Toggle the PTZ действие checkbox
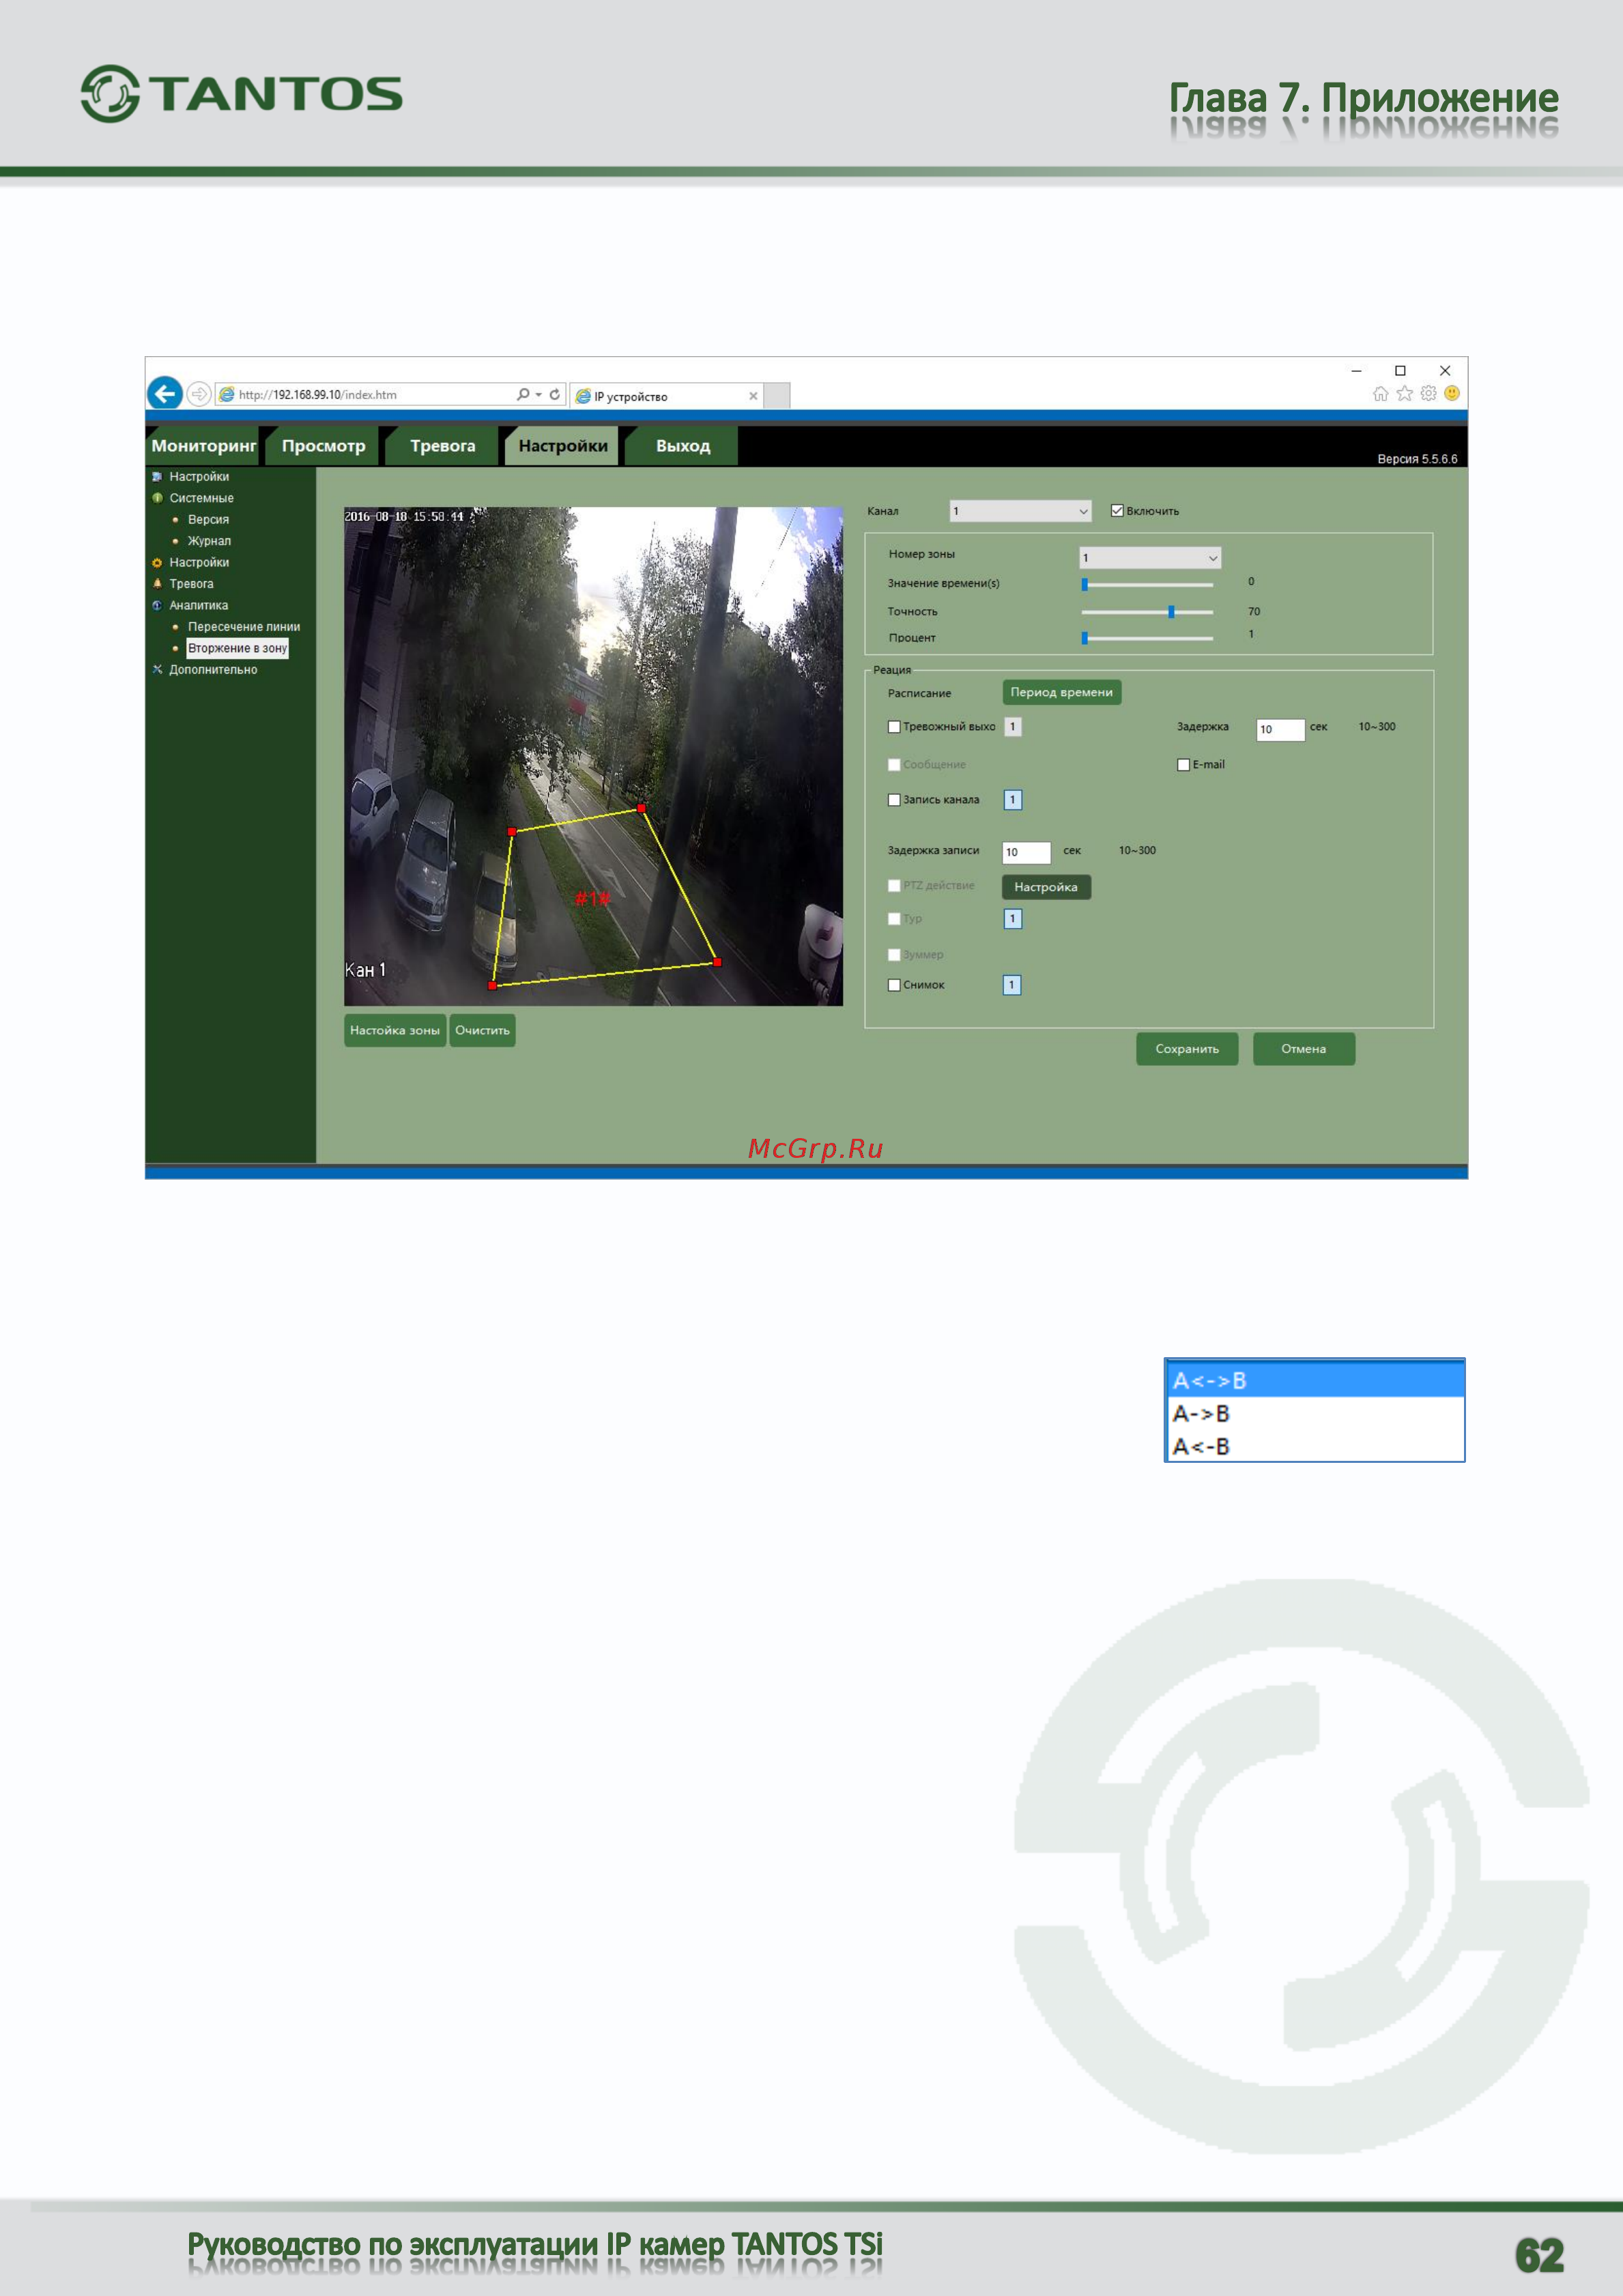 click(894, 886)
